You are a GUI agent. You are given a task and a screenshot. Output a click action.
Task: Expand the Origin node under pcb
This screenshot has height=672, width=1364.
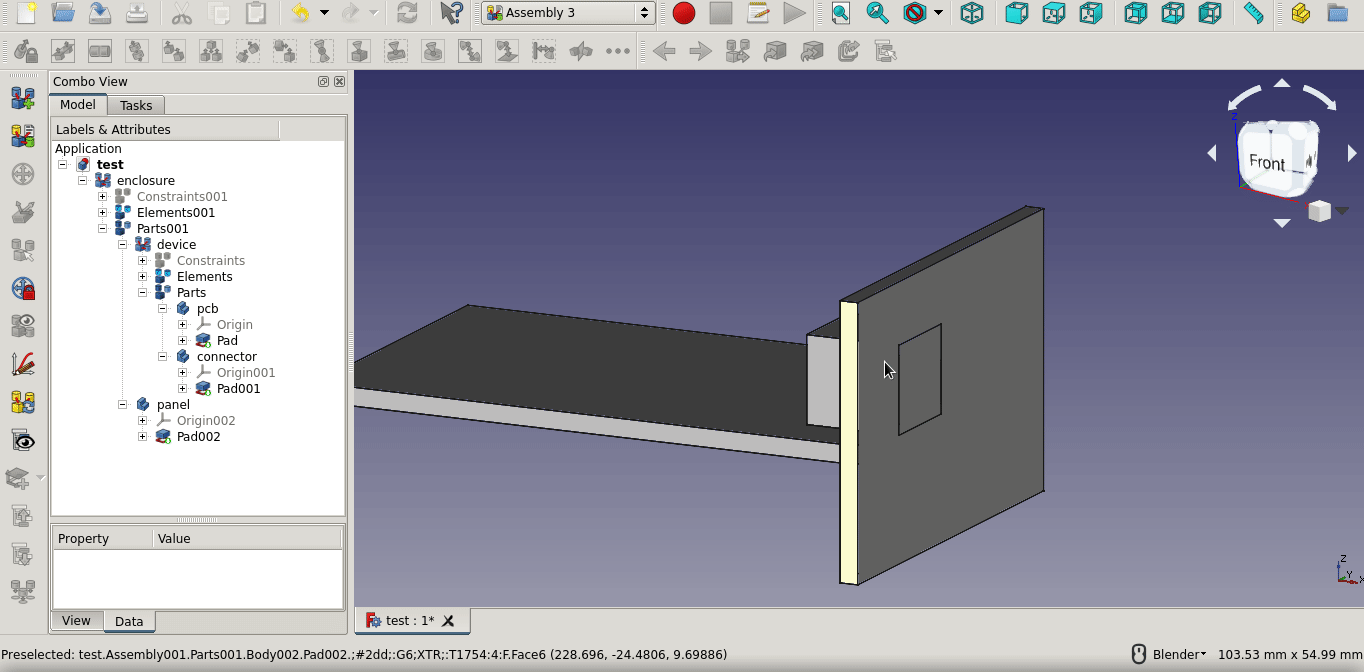tap(182, 324)
